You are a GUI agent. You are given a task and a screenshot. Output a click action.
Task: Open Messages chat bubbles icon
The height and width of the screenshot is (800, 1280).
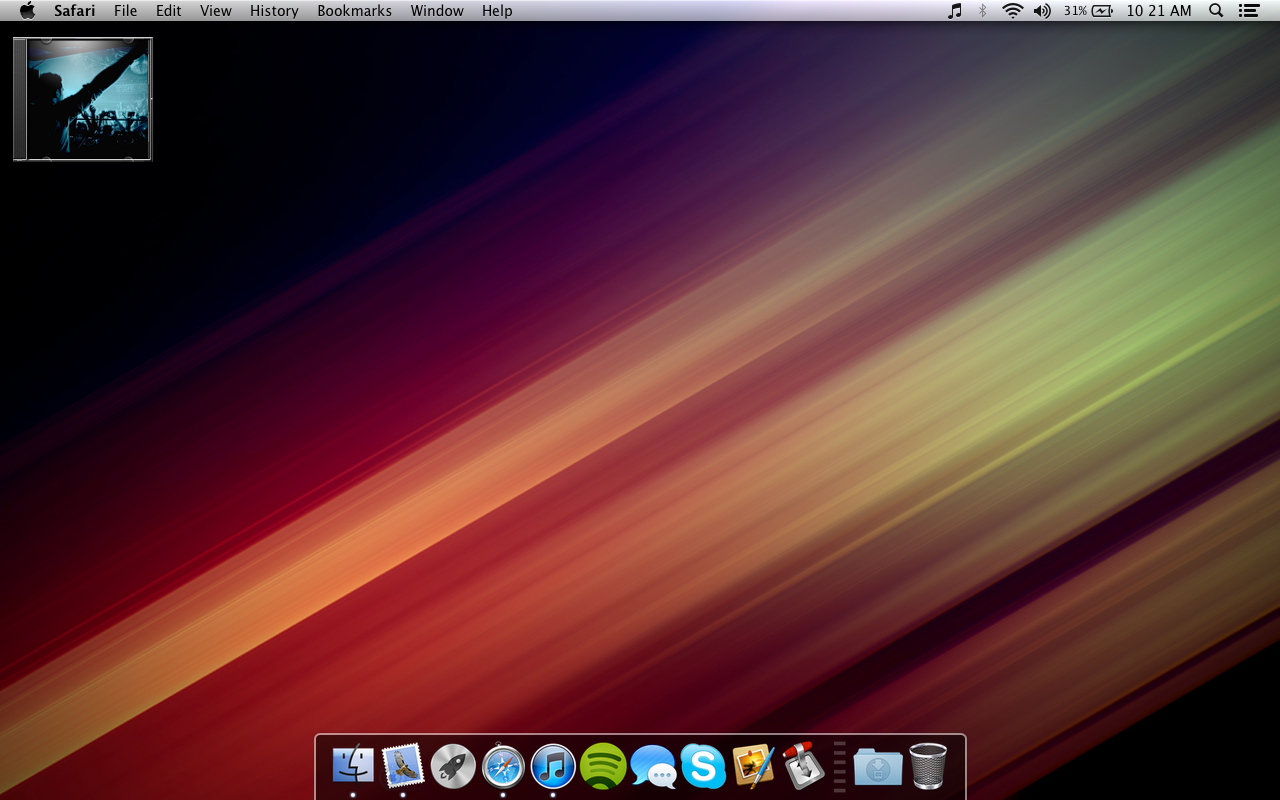[653, 768]
